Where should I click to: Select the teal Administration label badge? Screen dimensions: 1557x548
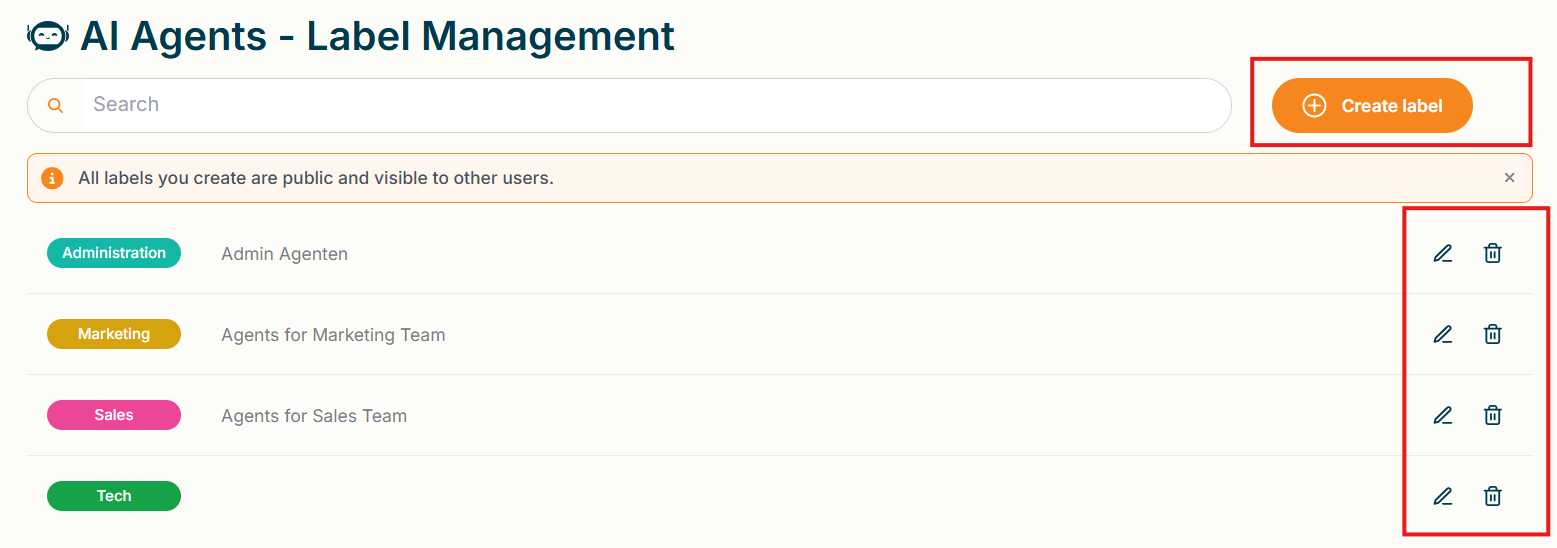(114, 253)
